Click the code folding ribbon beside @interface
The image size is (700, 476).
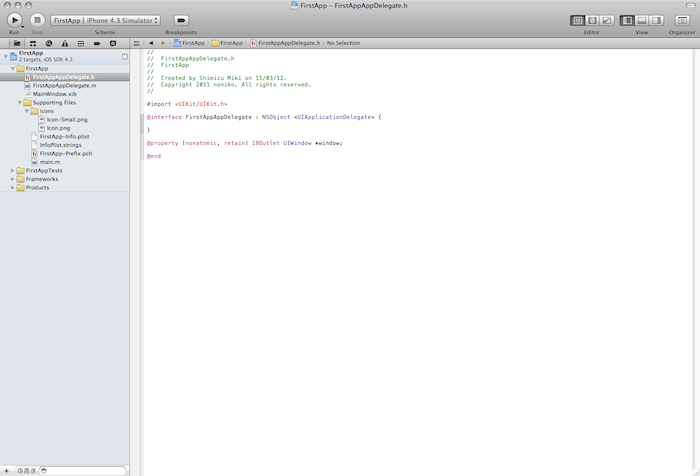142,124
